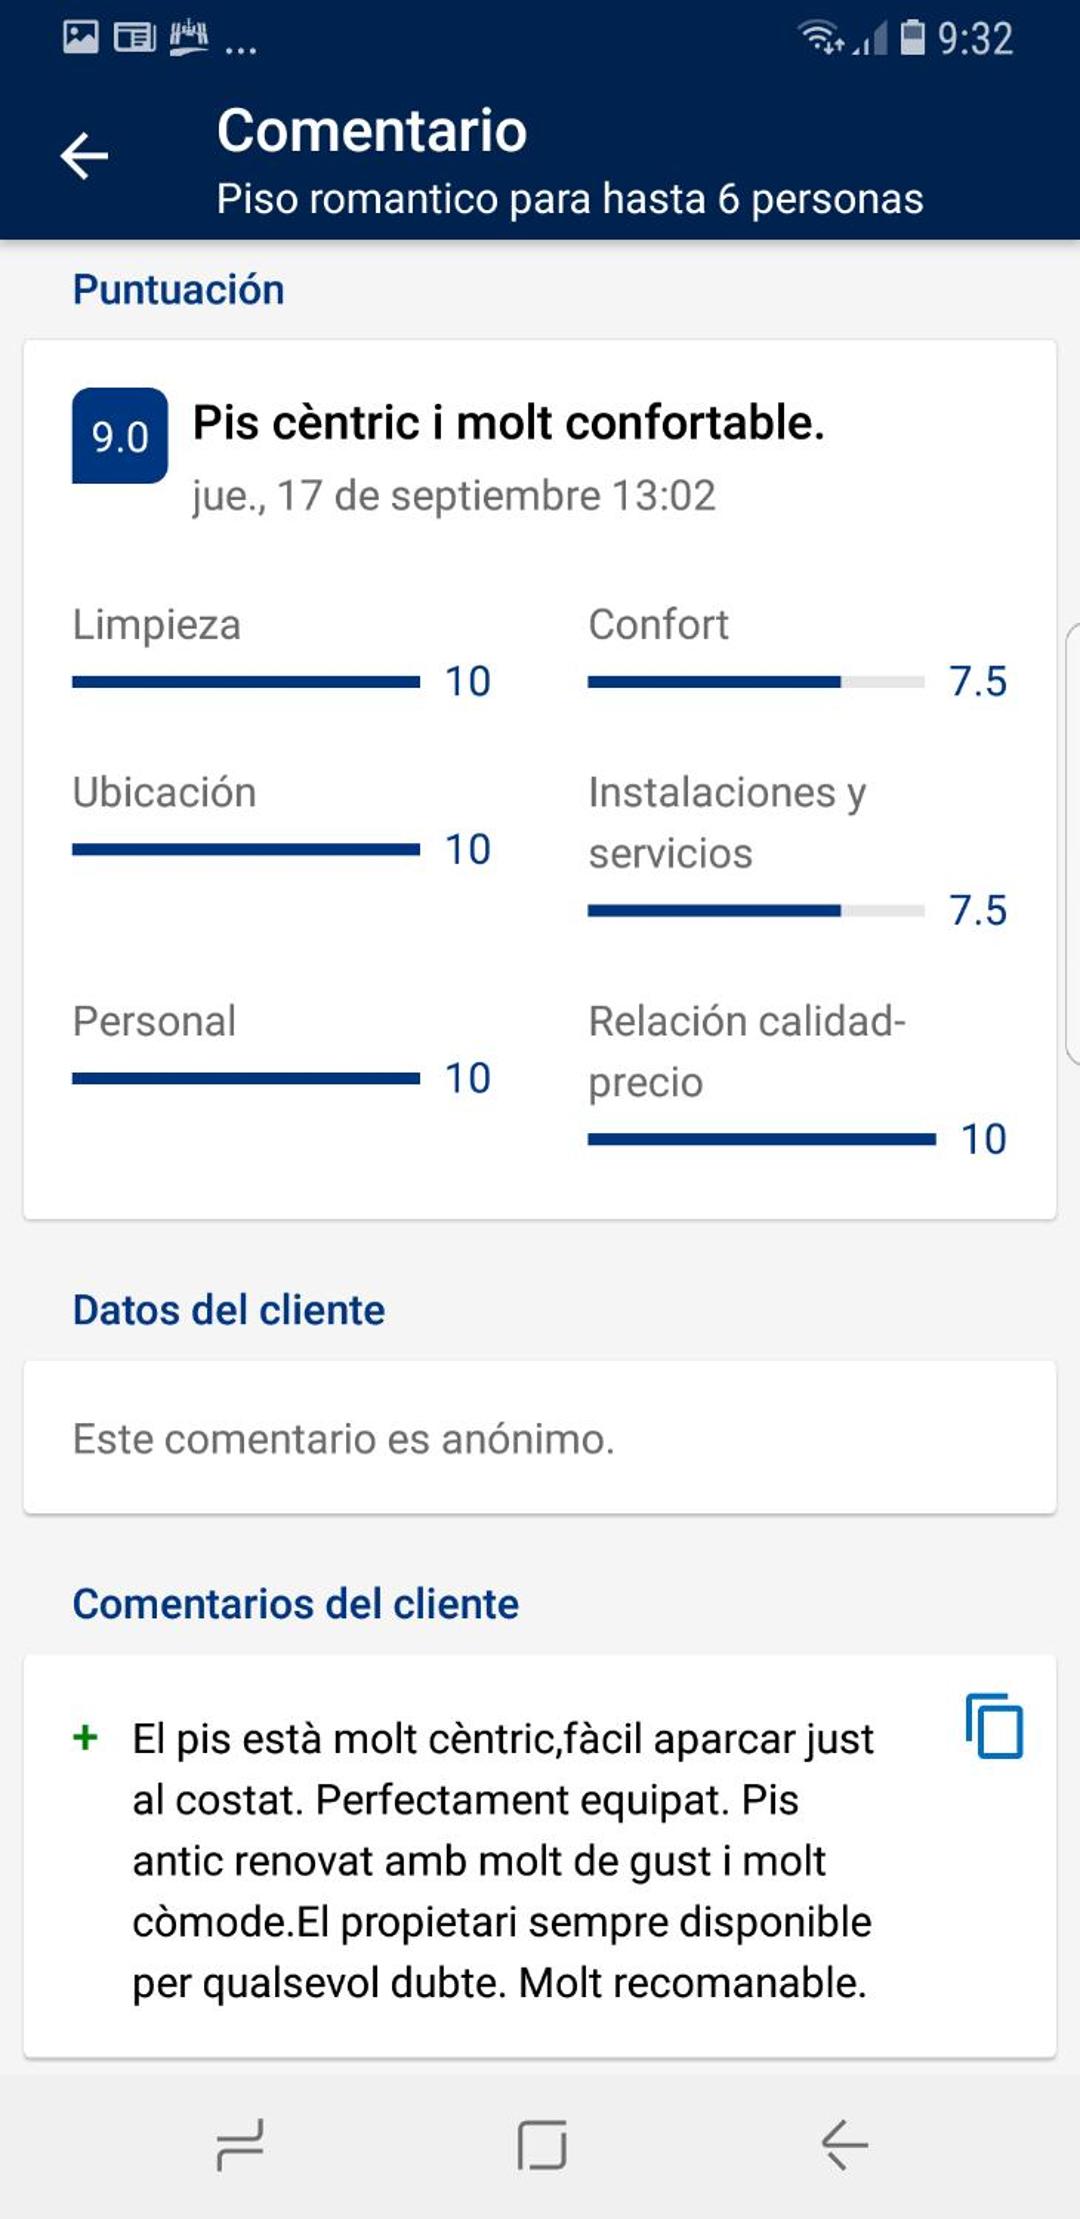The width and height of the screenshot is (1080, 2219).
Task: Copy the customer comment with the copy icon
Action: [x=994, y=1725]
